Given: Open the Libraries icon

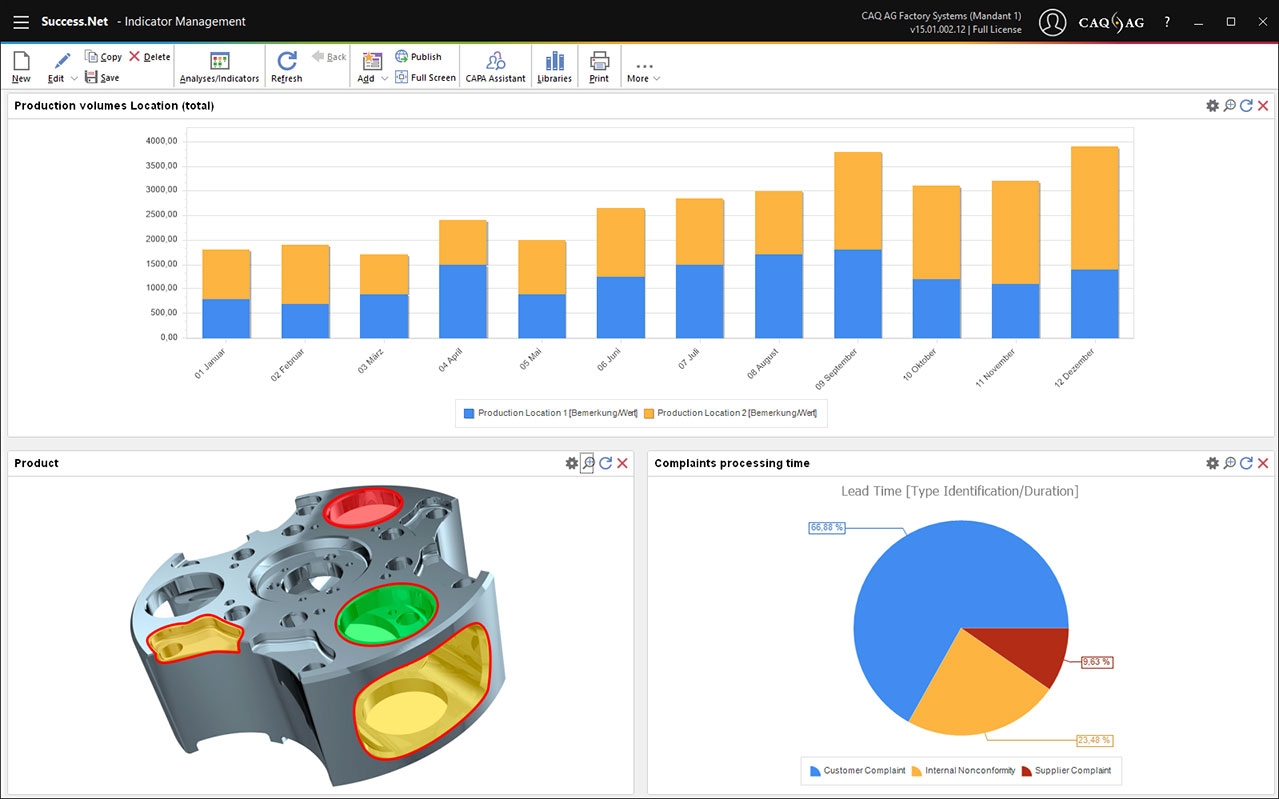Looking at the screenshot, I should click(554, 61).
